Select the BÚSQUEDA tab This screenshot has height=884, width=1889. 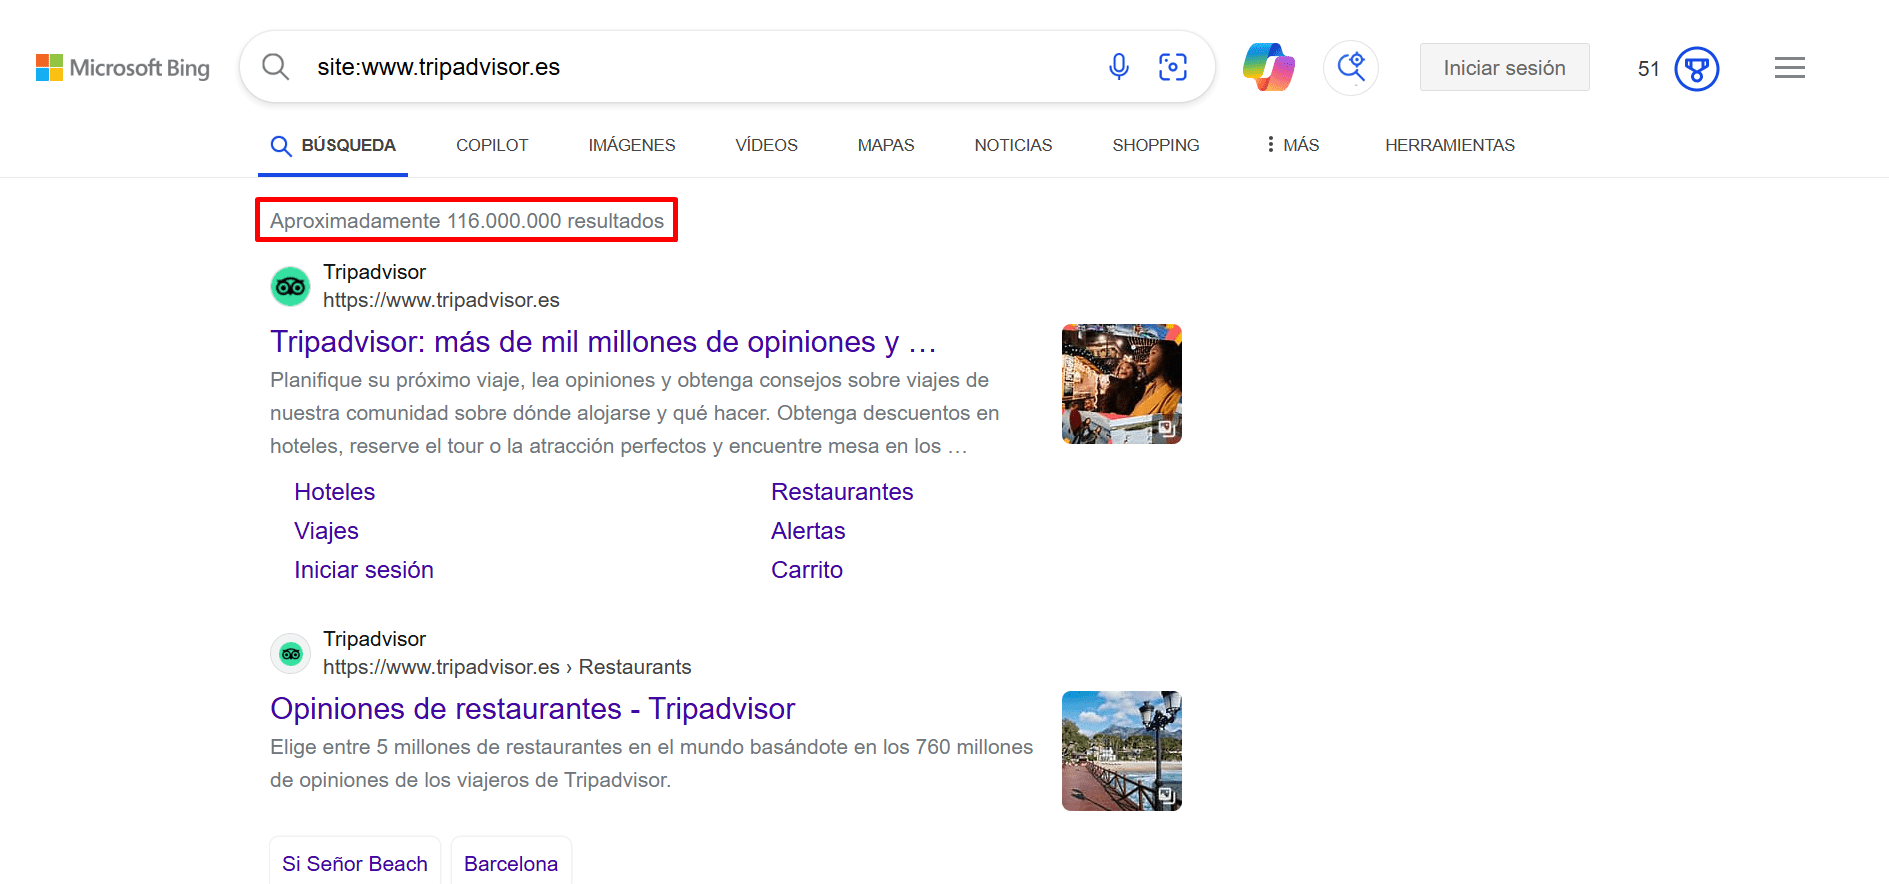coord(333,146)
